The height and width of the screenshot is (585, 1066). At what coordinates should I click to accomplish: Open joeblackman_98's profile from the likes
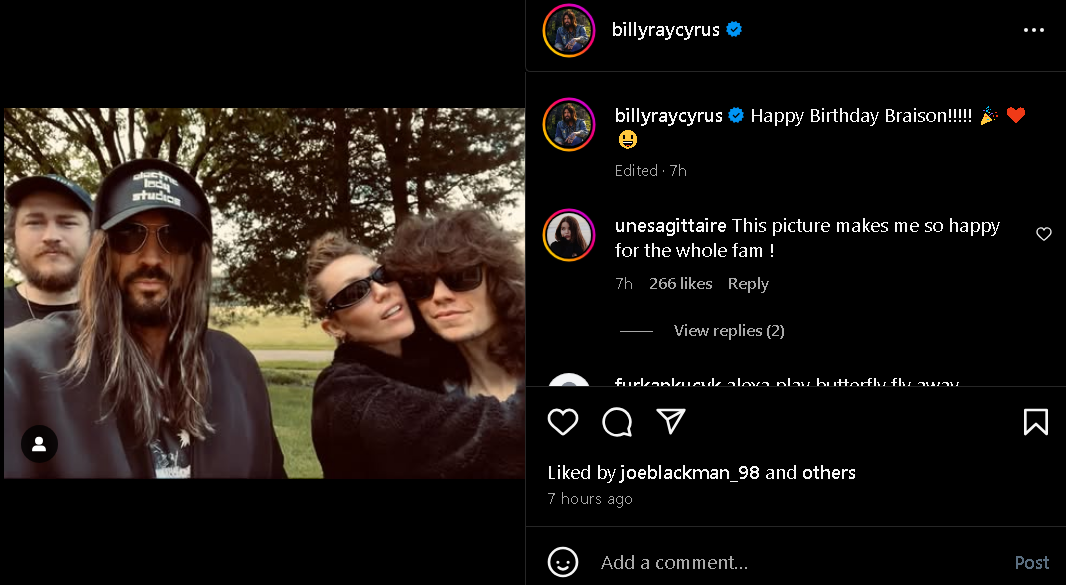click(x=690, y=473)
